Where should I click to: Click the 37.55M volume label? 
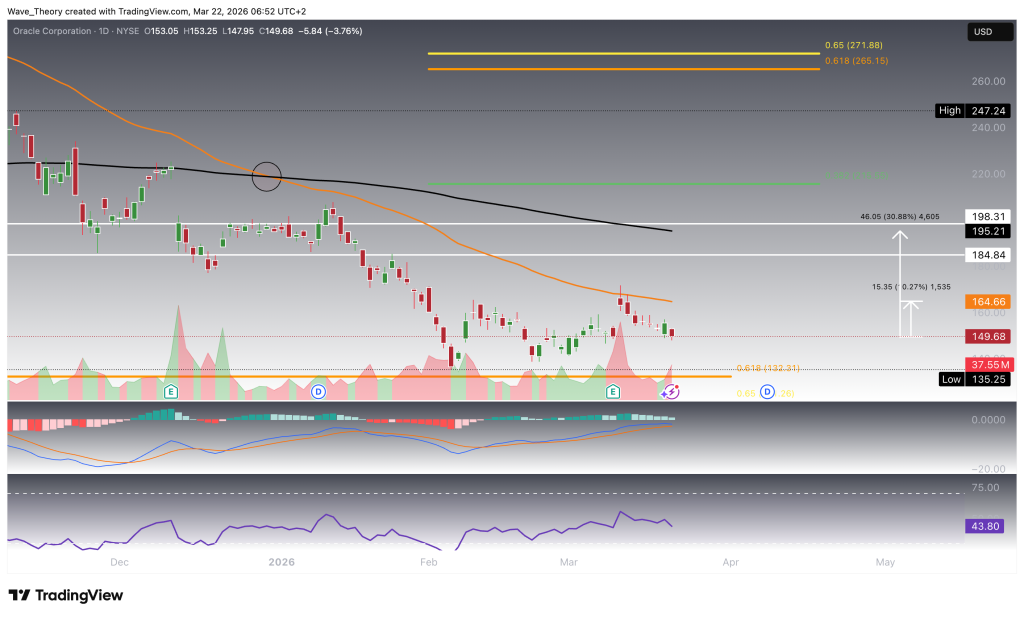coord(985,364)
